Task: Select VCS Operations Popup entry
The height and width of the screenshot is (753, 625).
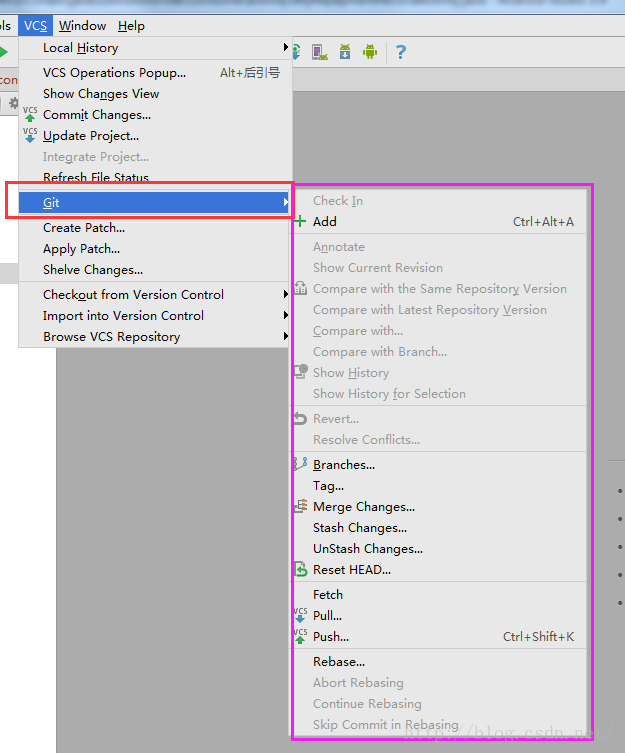Action: [x=155, y=73]
